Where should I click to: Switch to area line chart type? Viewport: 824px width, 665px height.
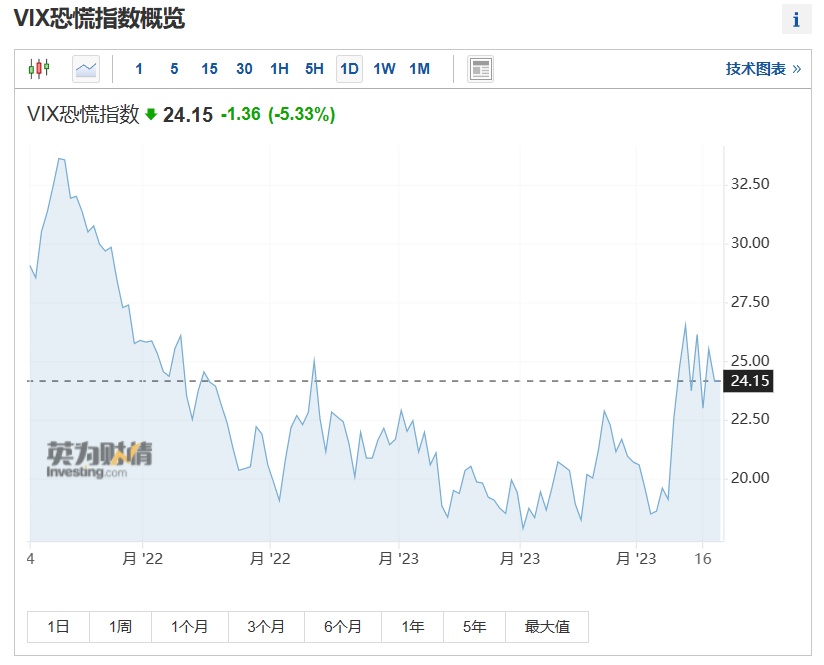(x=86, y=68)
